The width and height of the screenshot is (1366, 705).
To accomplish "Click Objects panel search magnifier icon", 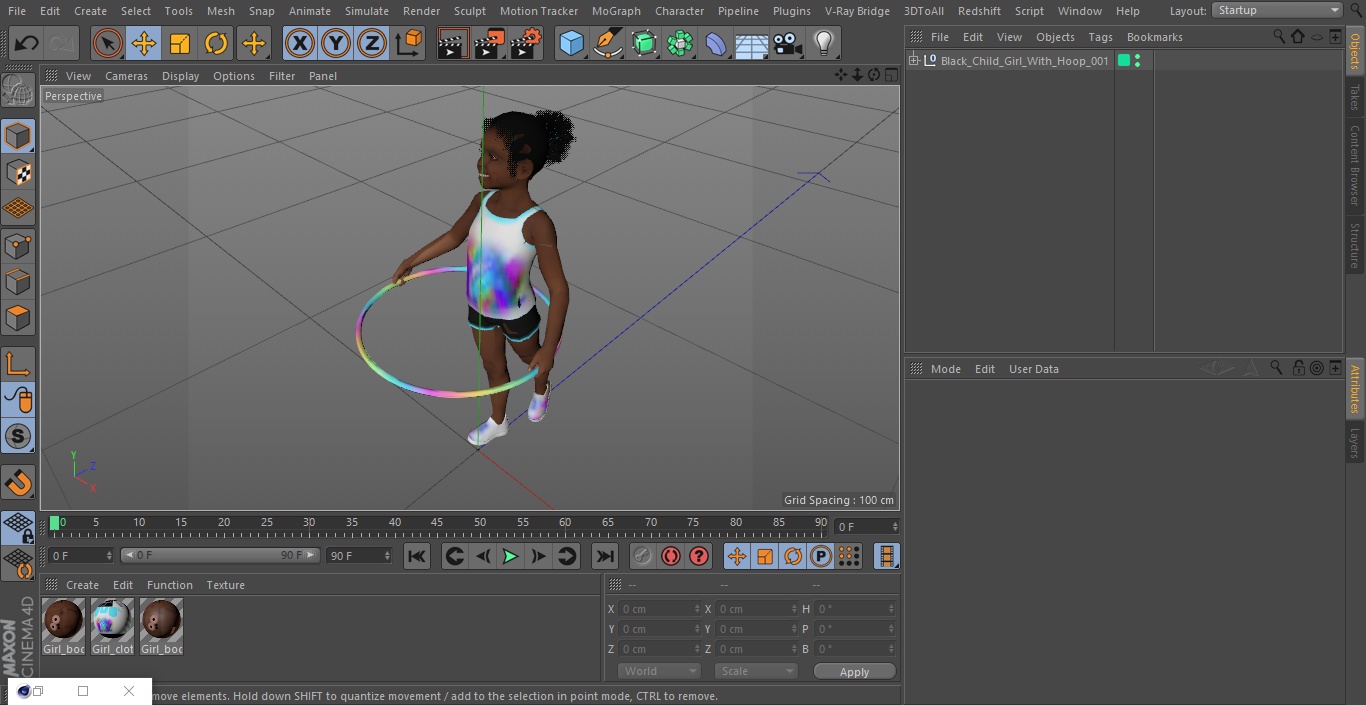I will coord(1279,36).
